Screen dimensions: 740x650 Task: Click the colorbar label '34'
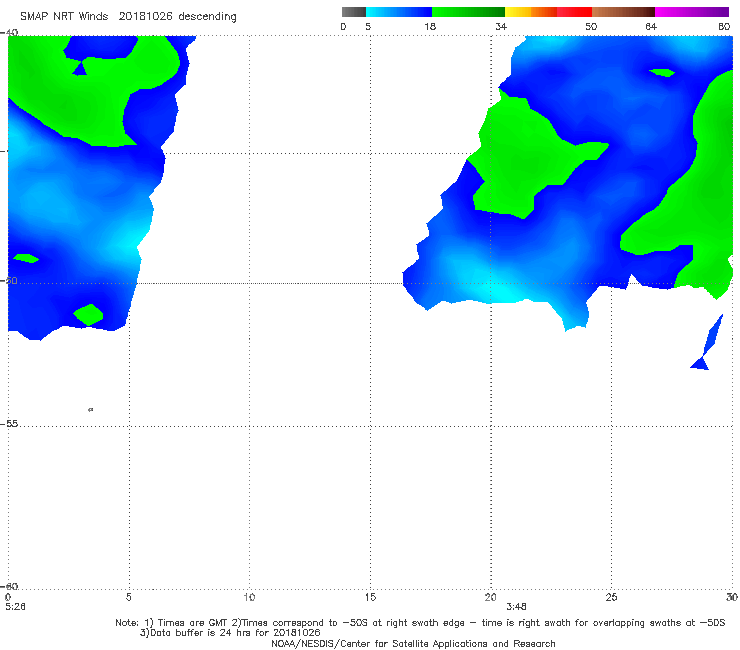point(501,27)
